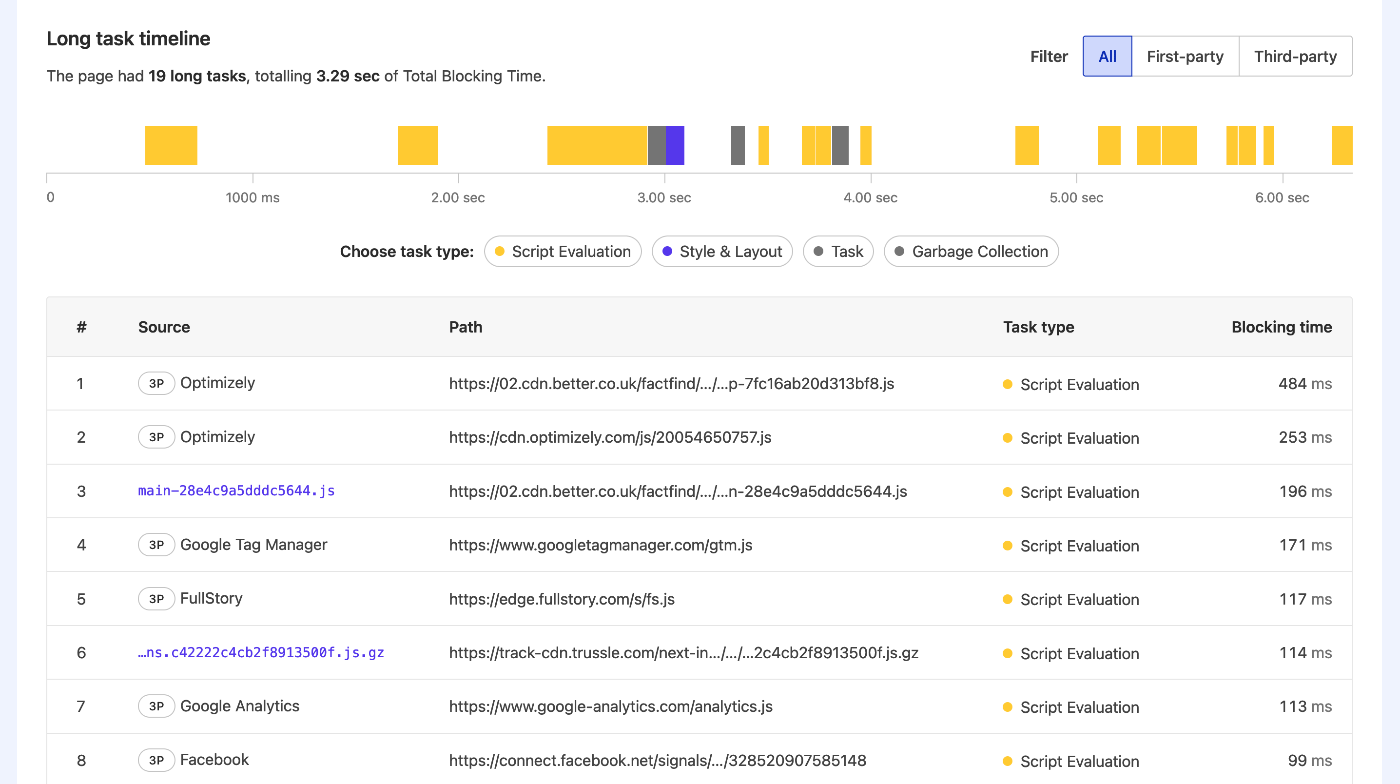Click the 3P badge next to Facebook
Viewport: 1400px width, 784px height.
click(156, 759)
